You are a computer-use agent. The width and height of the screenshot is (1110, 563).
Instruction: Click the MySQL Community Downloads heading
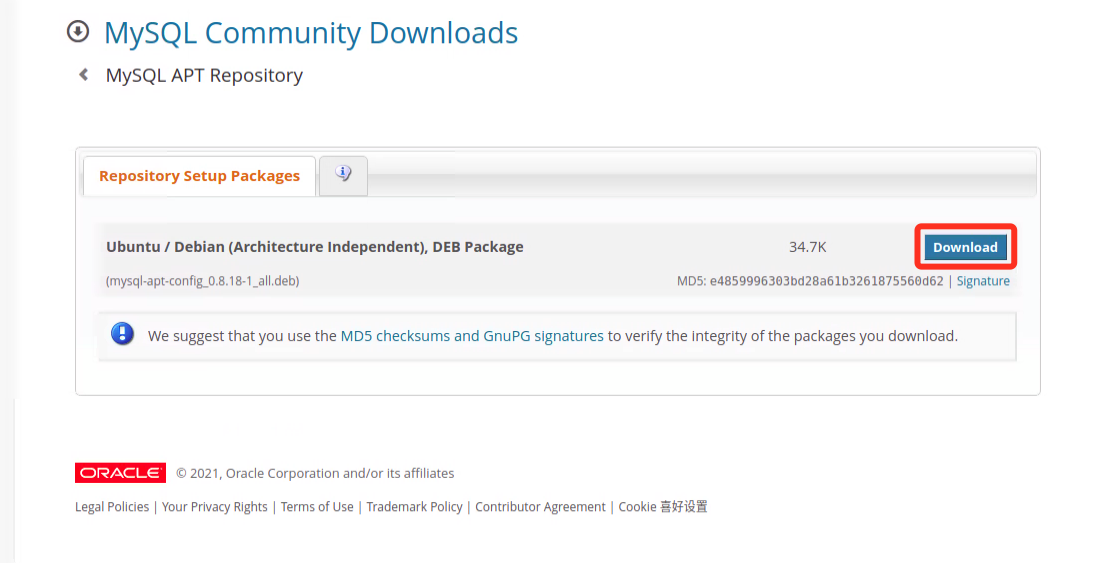click(x=311, y=33)
